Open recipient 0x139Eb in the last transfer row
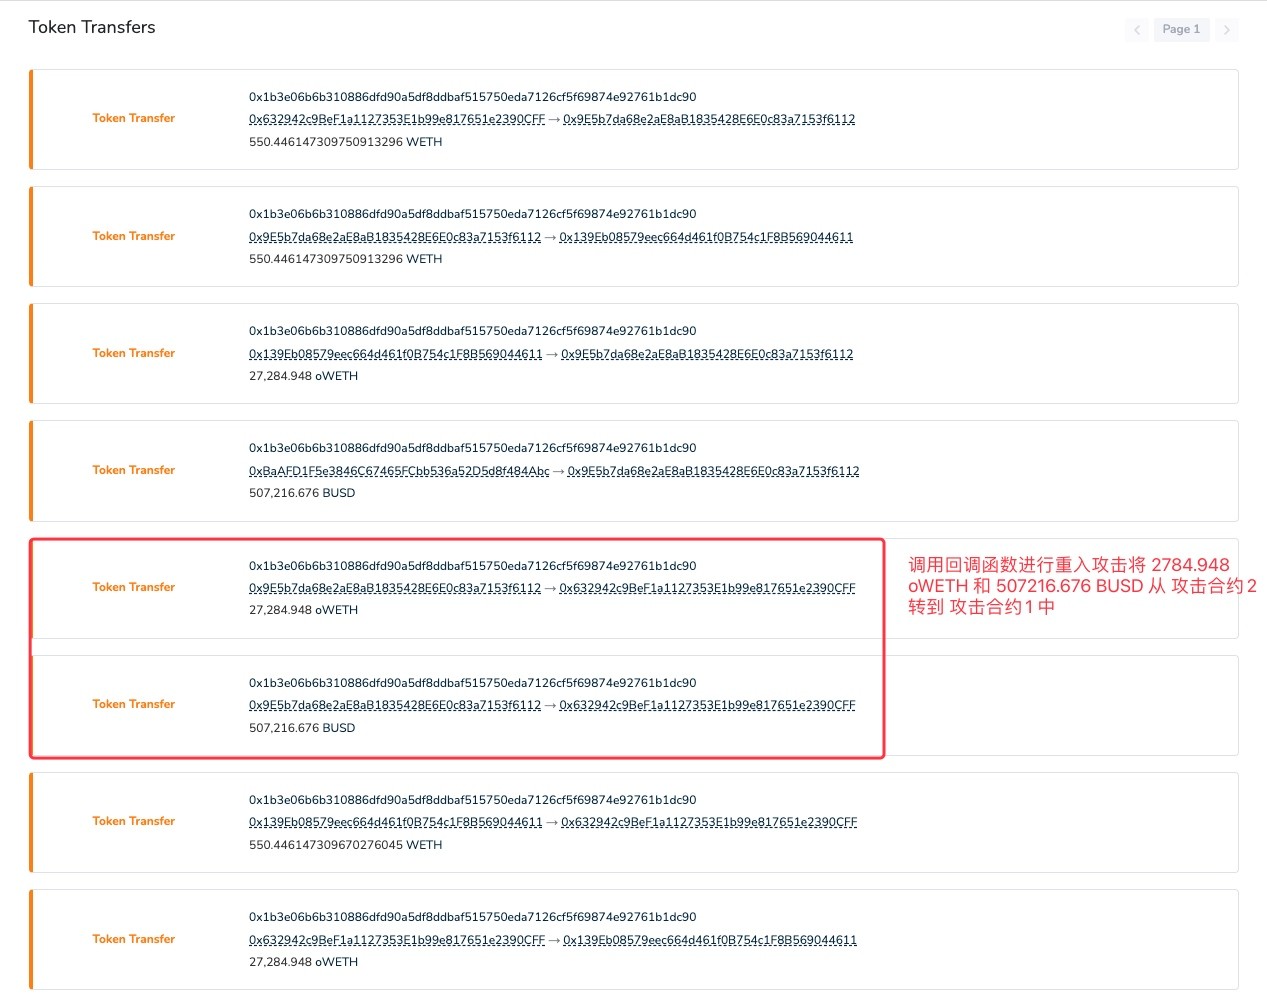 click(710, 940)
